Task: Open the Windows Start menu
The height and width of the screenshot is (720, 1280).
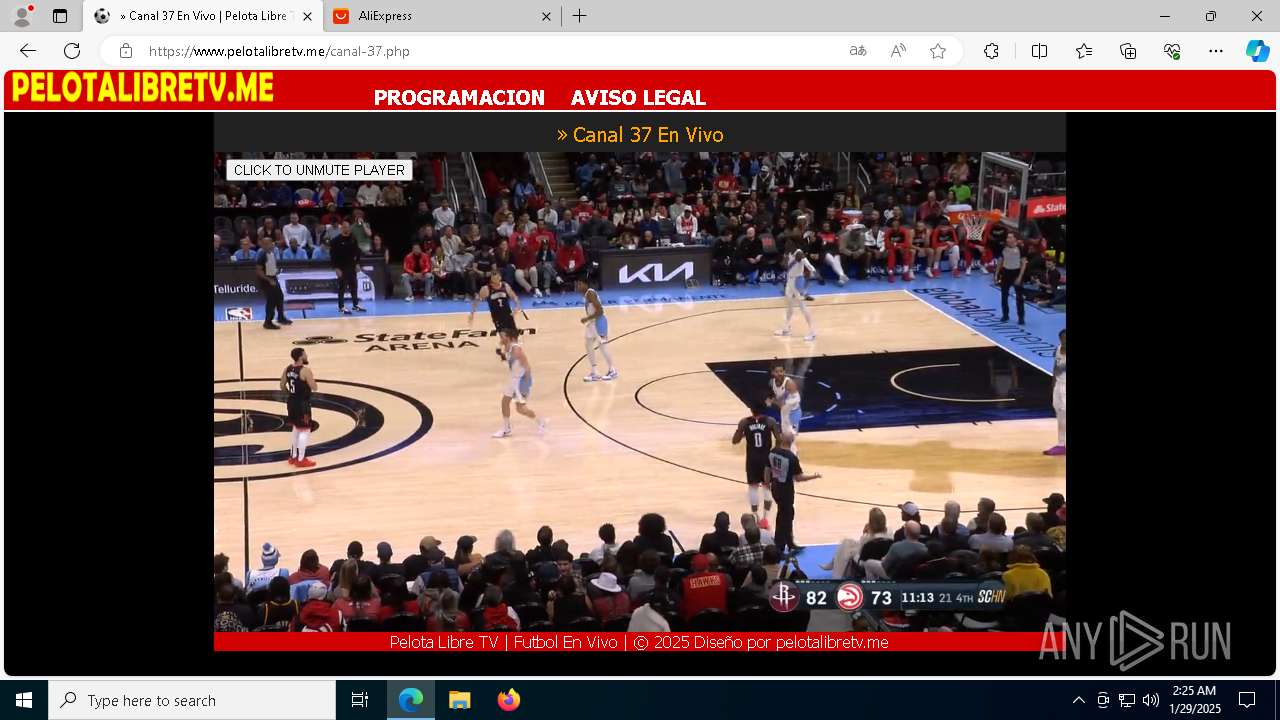Action: coord(24,700)
